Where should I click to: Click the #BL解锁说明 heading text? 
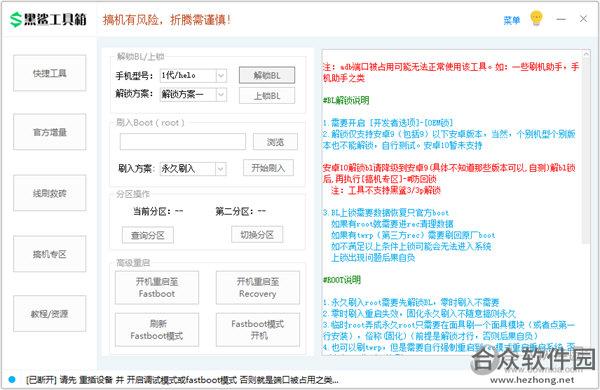coord(346,100)
